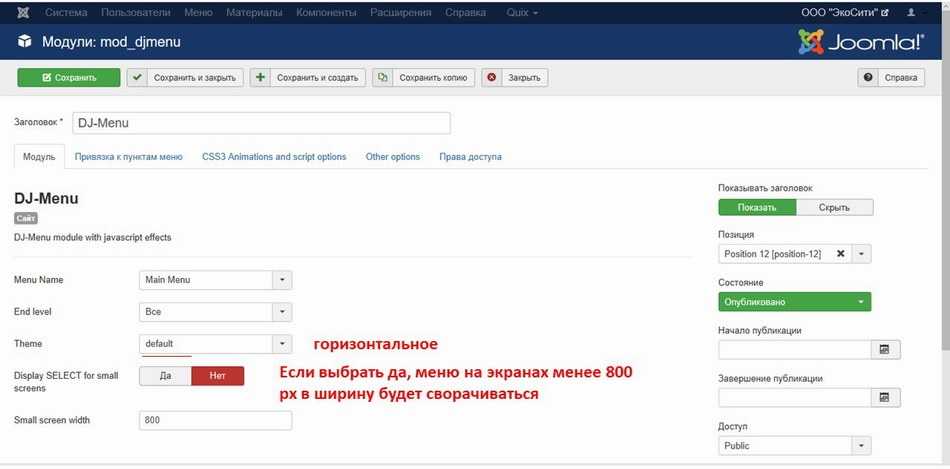The image size is (950, 469).
Task: Click the Joomla logo icon in top bar
Action: click(23, 13)
